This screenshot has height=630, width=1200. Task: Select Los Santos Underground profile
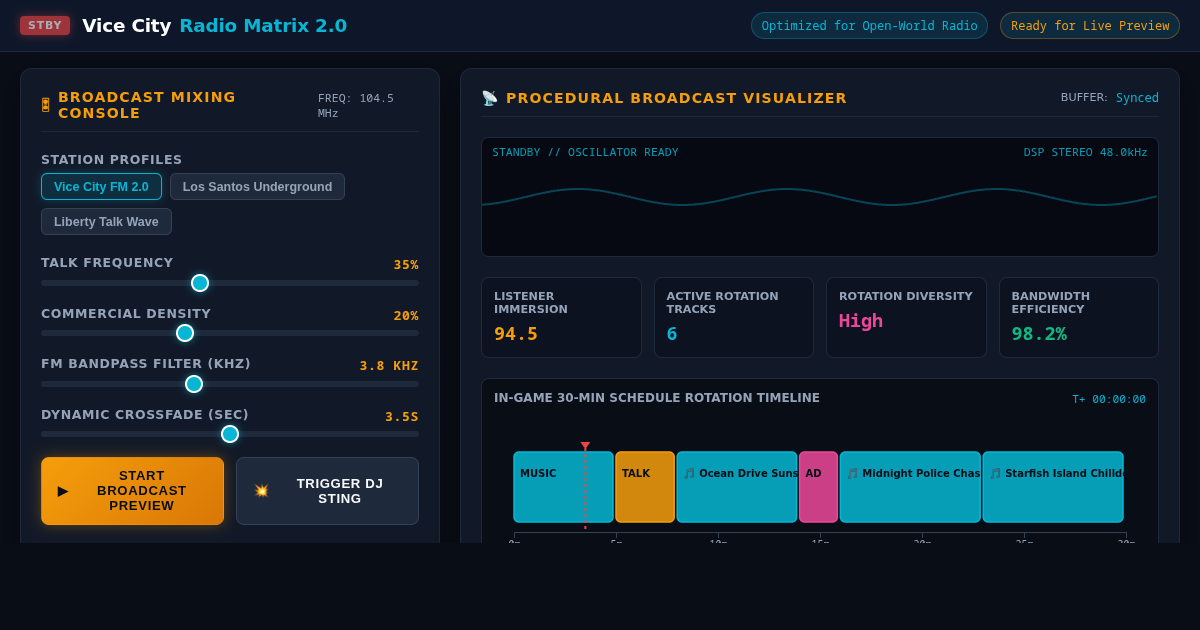(257, 187)
